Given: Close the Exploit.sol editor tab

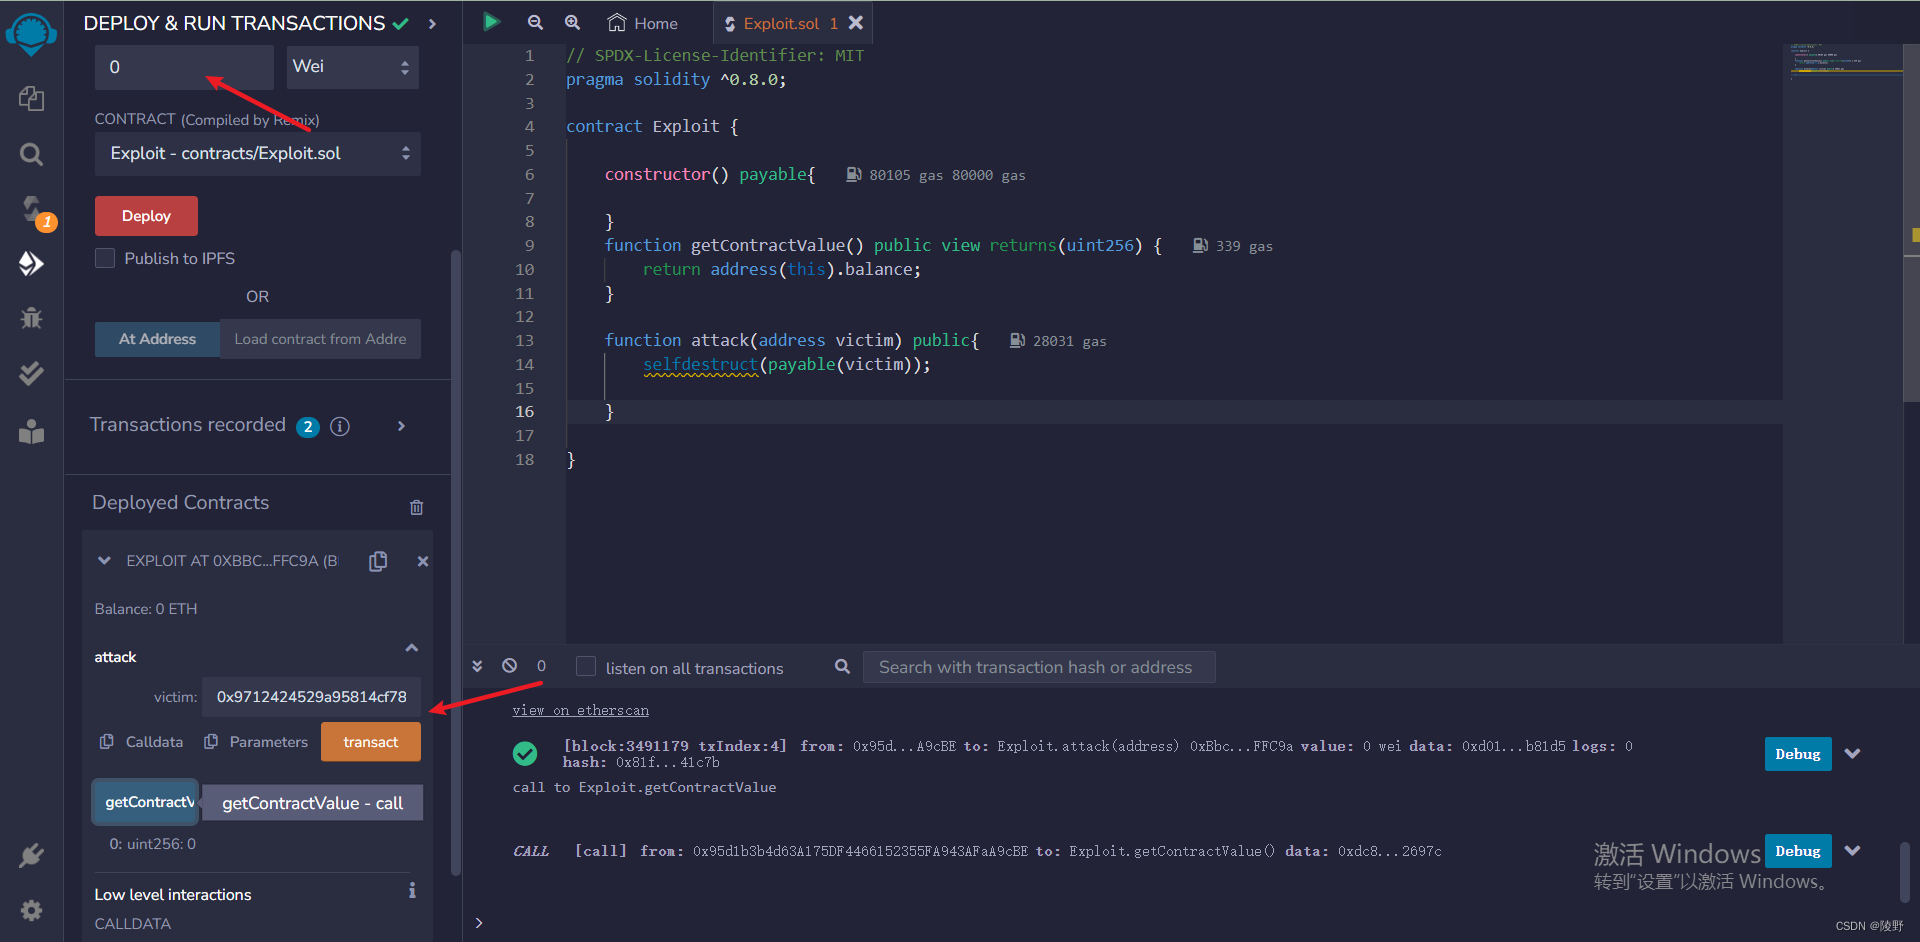Looking at the screenshot, I should (856, 22).
